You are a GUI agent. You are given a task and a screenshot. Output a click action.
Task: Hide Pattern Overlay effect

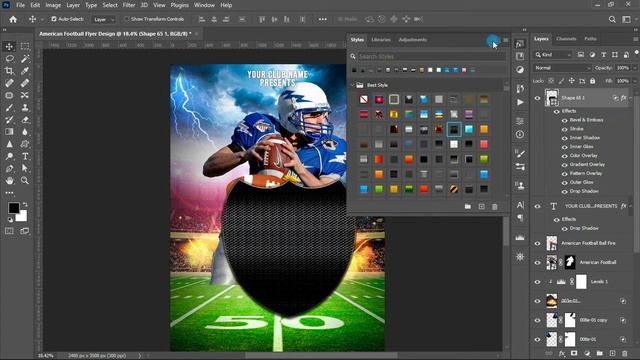pos(564,174)
